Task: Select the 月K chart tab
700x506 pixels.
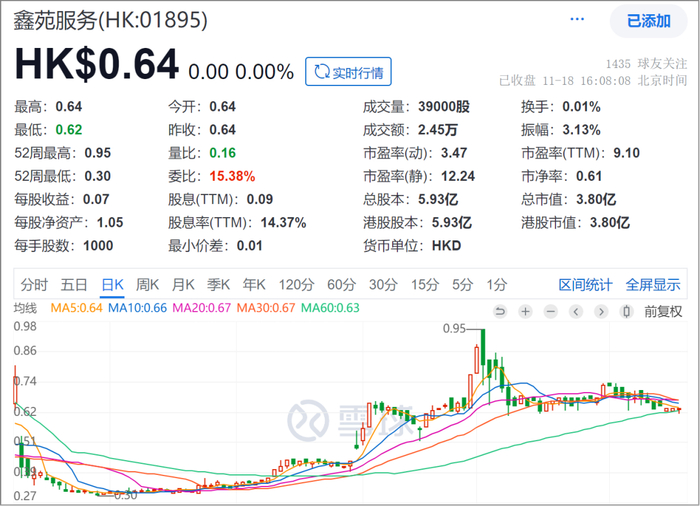Action: tap(183, 284)
